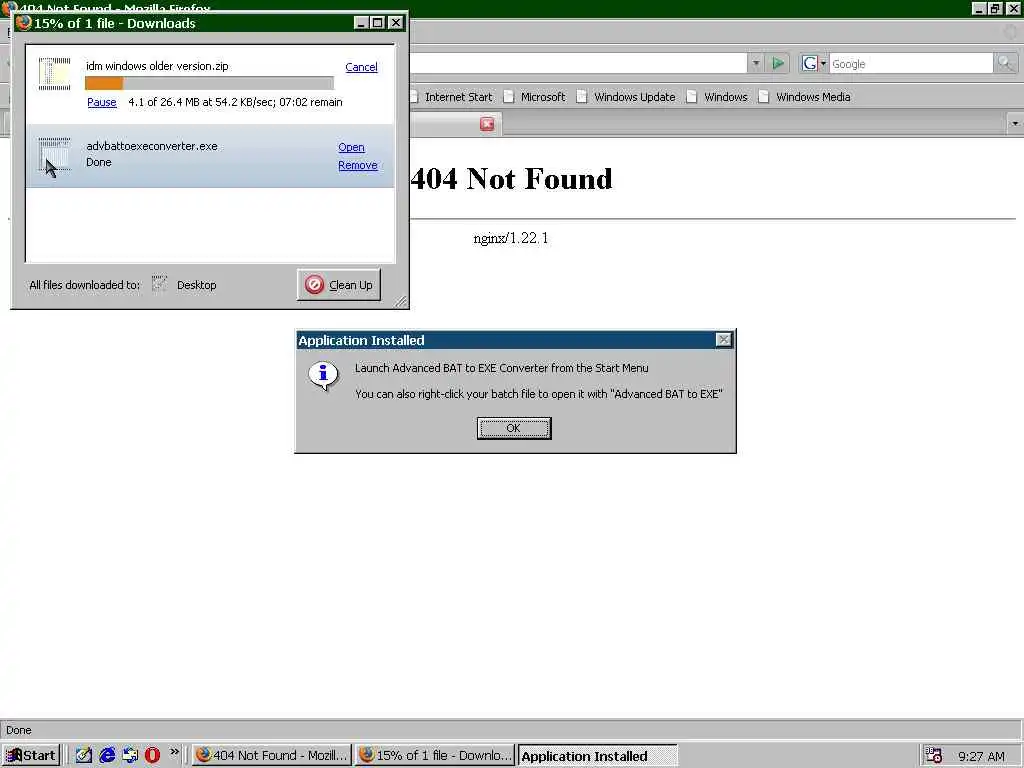
Task: Open the Windows bookmark
Action: click(x=726, y=97)
